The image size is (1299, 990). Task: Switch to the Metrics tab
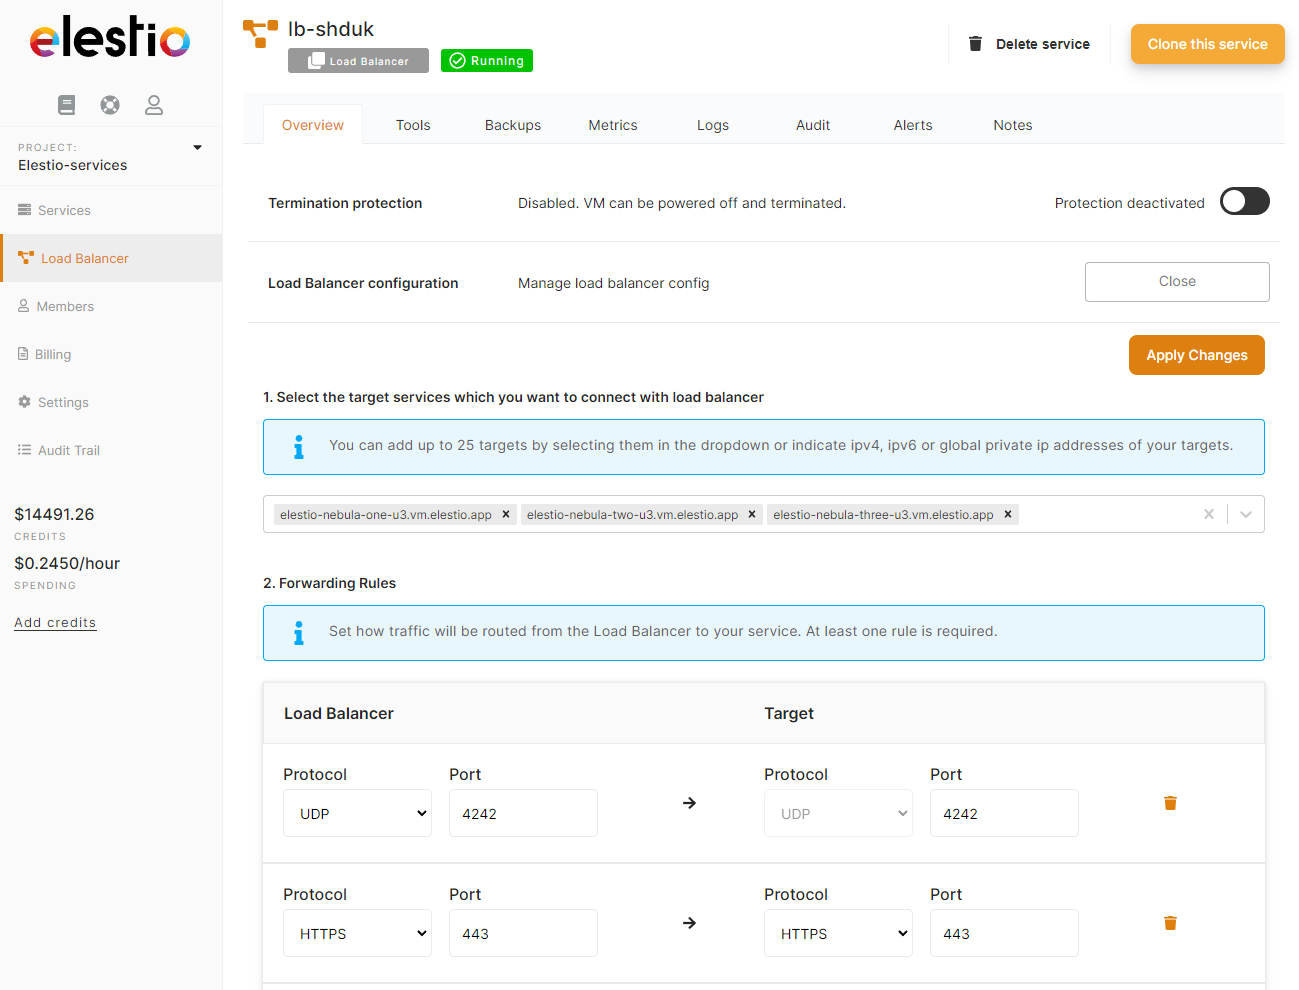tap(612, 125)
